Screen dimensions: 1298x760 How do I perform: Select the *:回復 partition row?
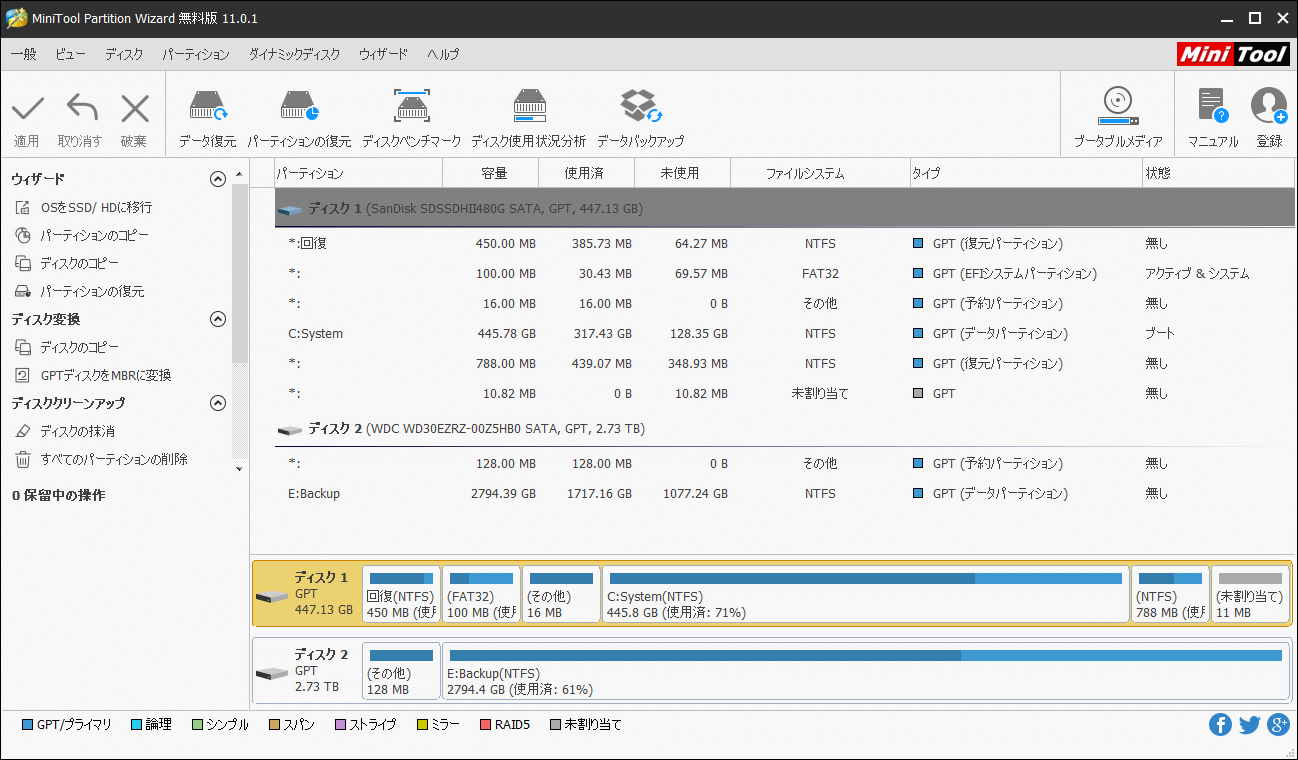point(784,243)
